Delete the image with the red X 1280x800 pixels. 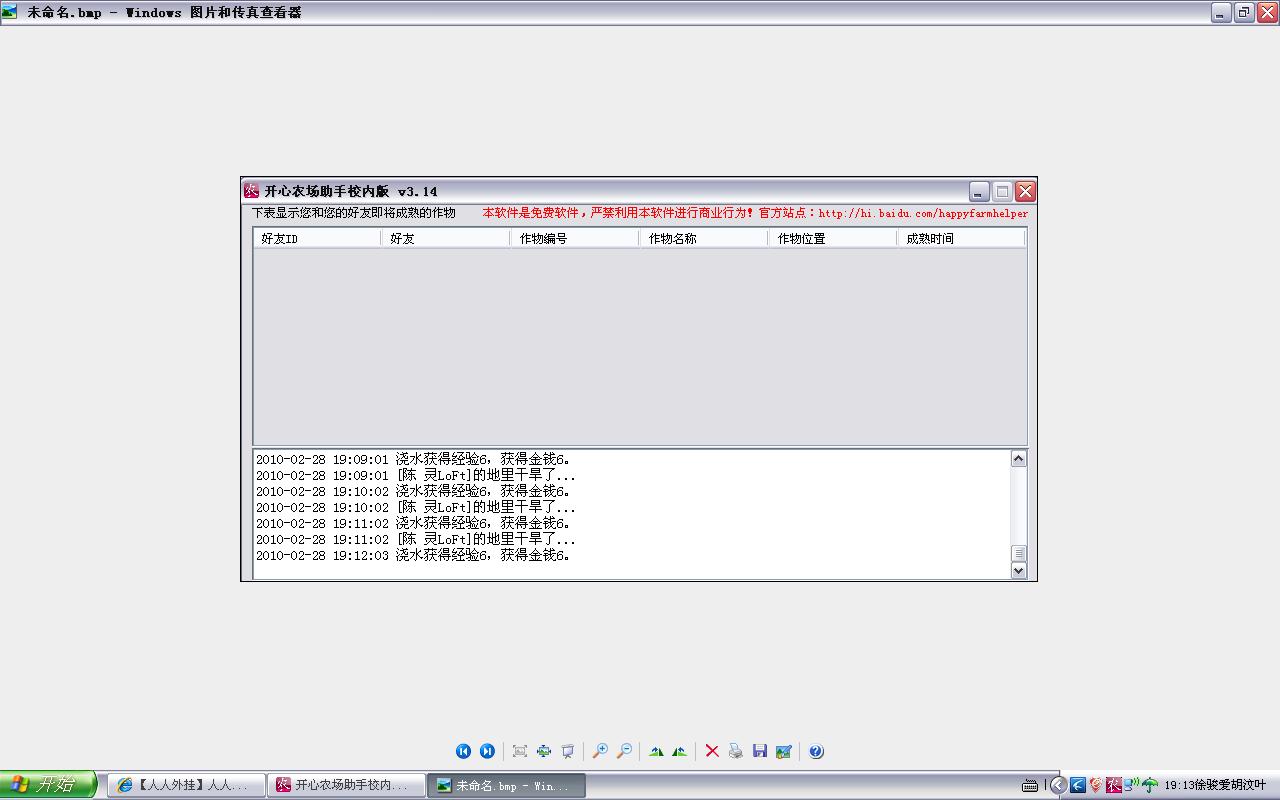click(712, 751)
